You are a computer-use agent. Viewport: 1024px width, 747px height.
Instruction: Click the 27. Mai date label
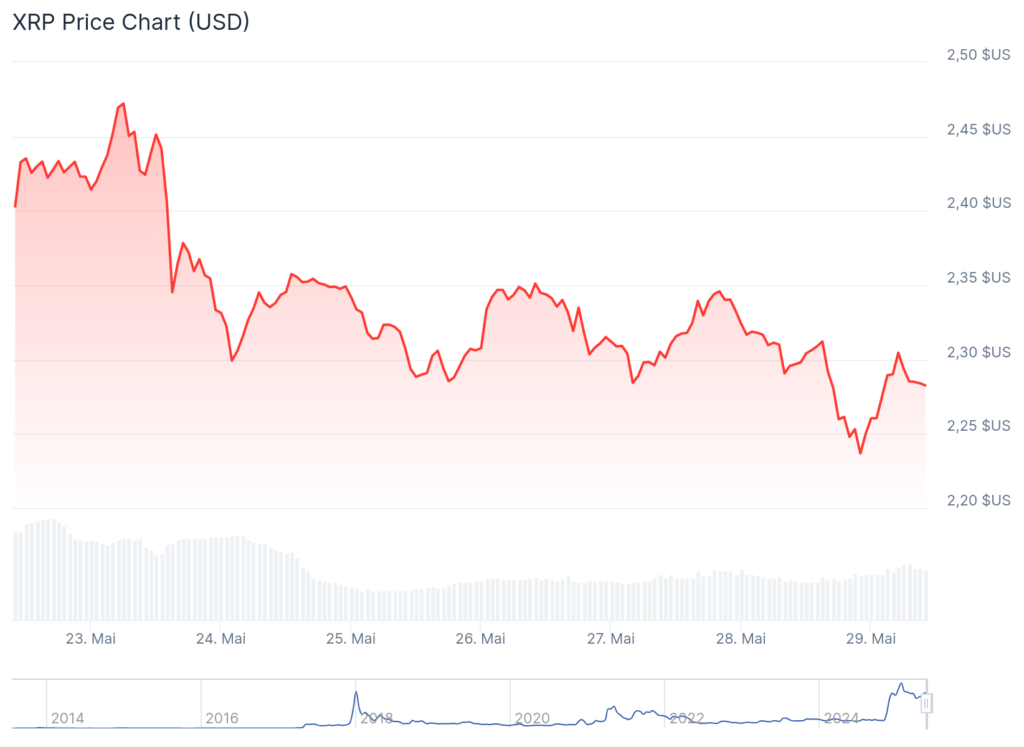(x=610, y=638)
